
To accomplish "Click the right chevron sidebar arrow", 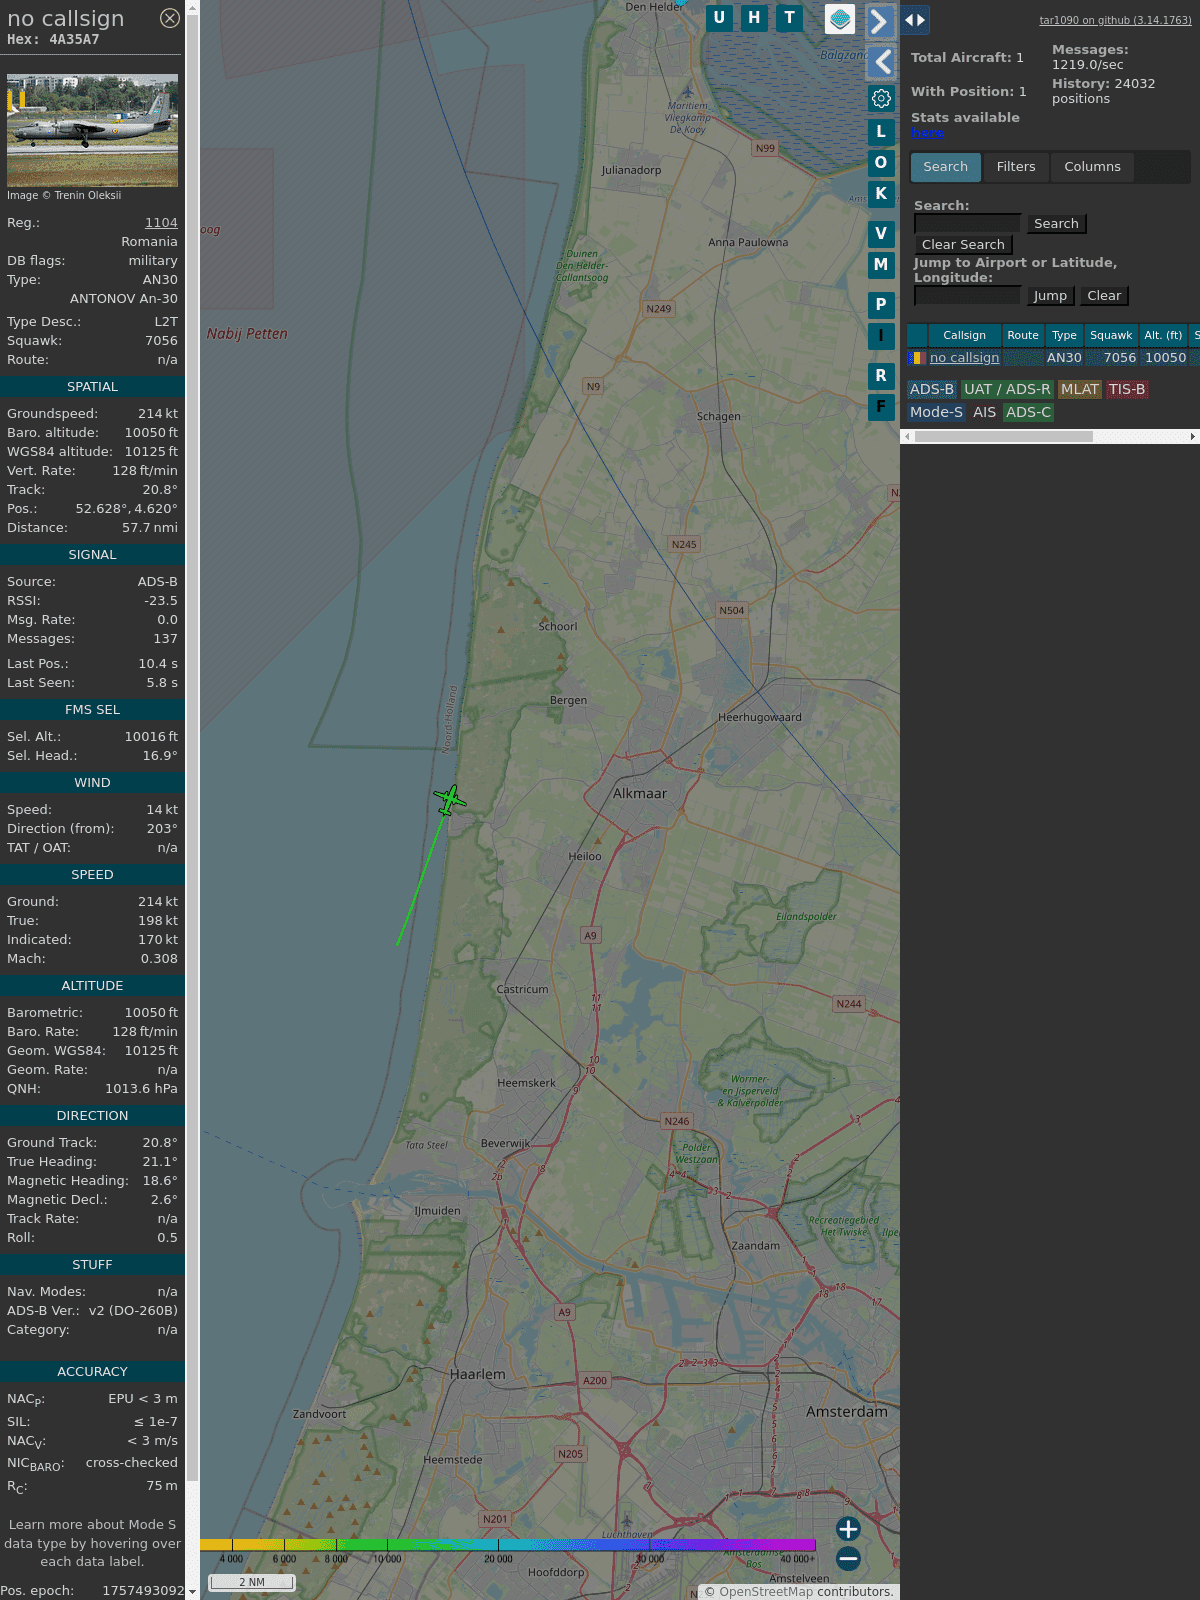I will [x=880, y=21].
